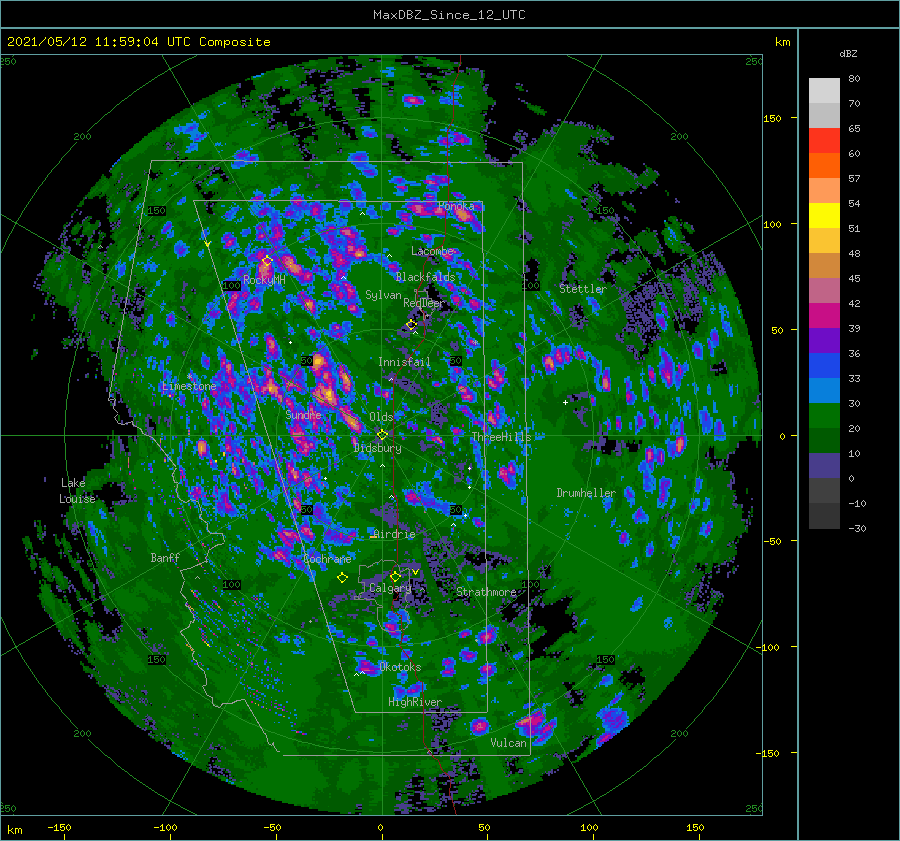The height and width of the screenshot is (841, 900).
Task: Select the 57 value on the dBZ legend
Action: (854, 179)
